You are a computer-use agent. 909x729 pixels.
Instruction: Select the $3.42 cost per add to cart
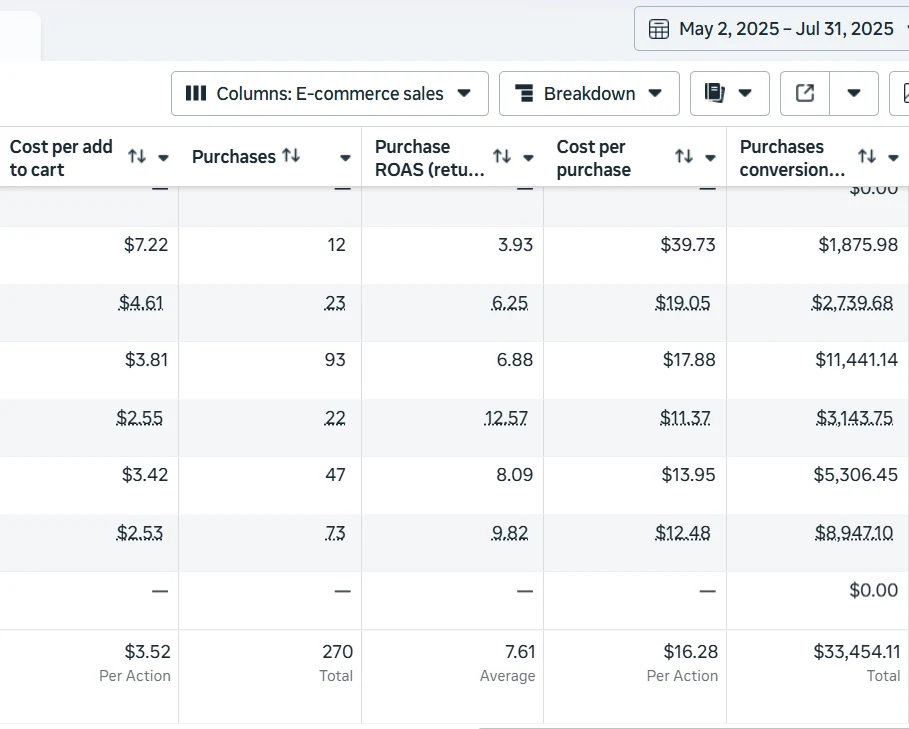tap(145, 475)
